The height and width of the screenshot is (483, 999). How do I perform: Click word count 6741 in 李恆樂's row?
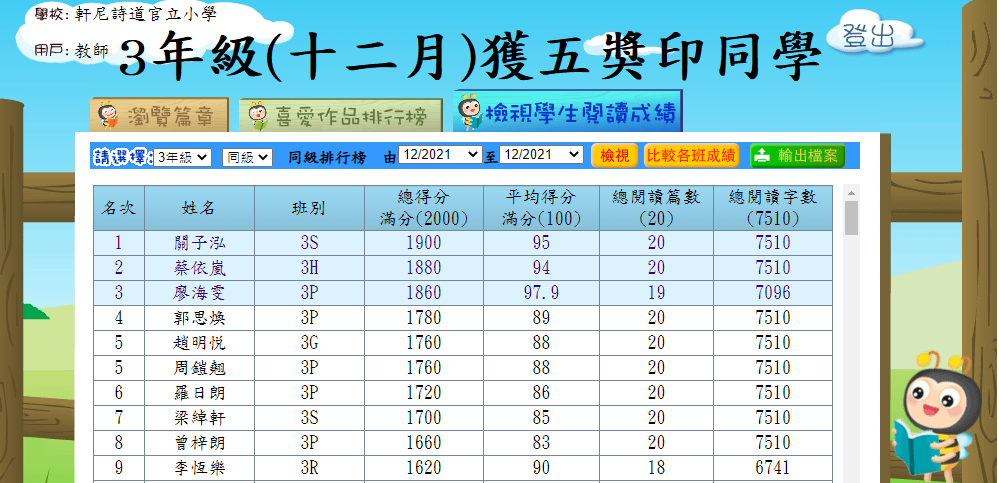tap(773, 468)
